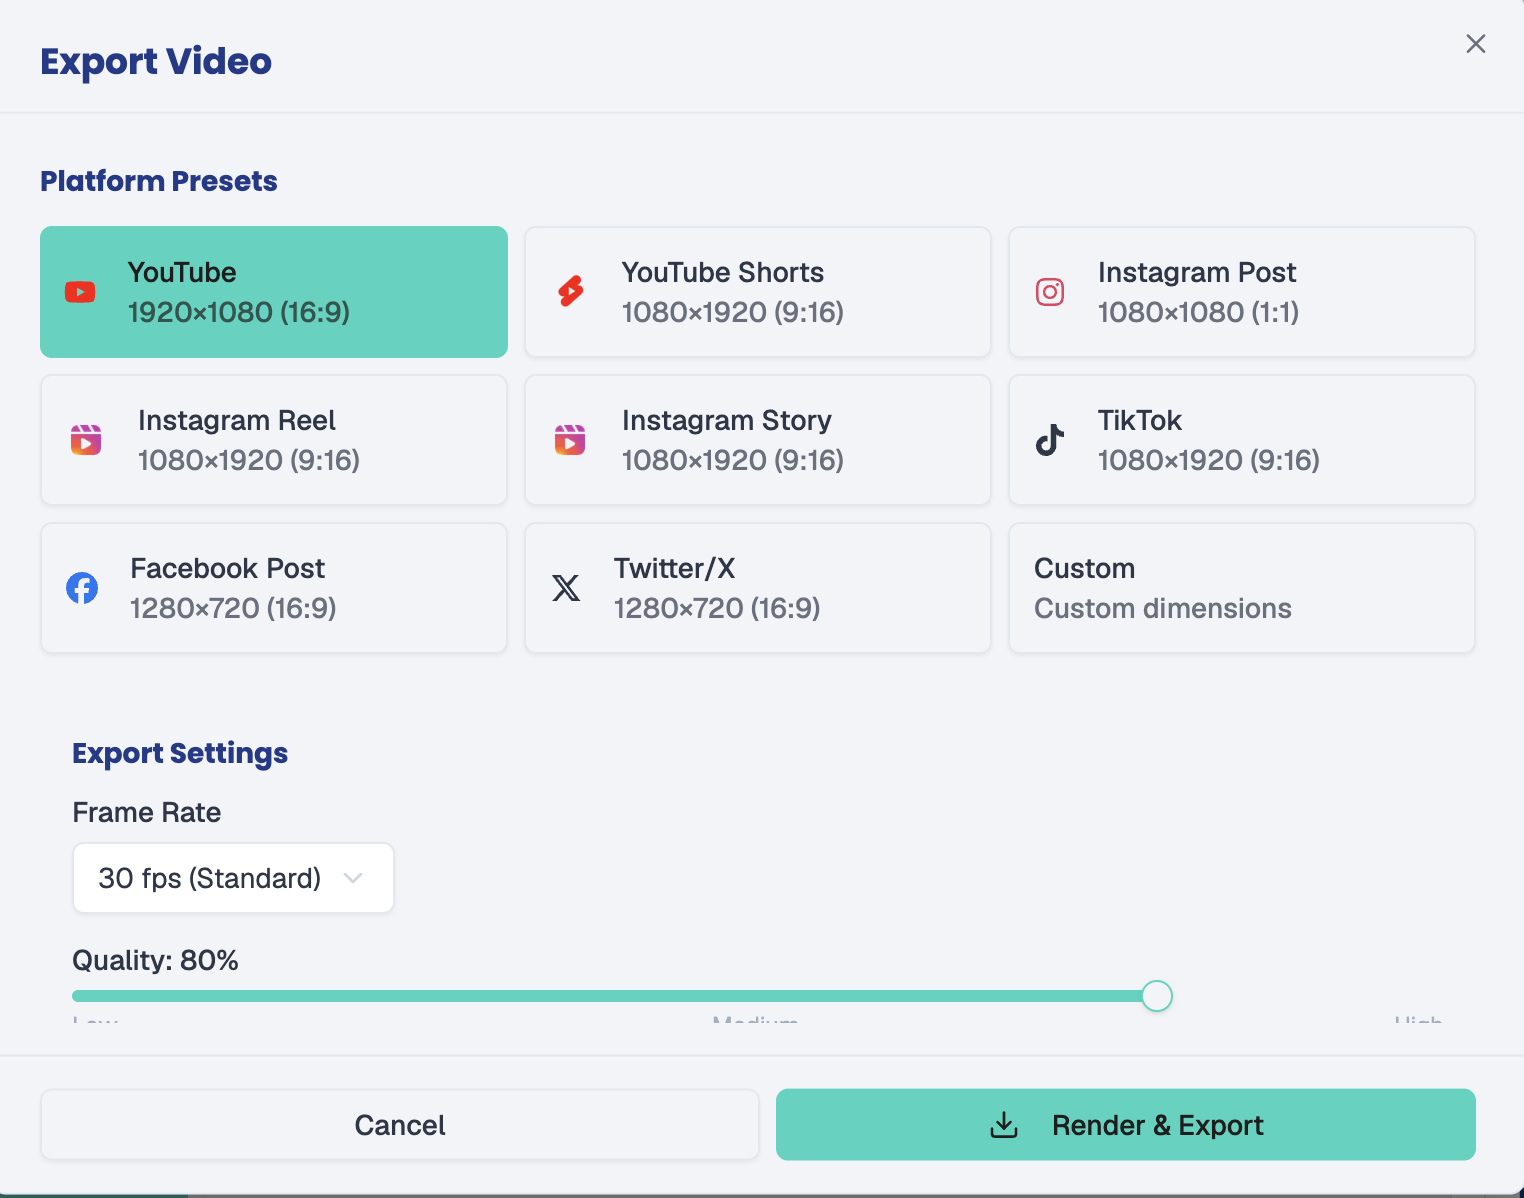Click the Quality slider handle
The image size is (1524, 1198).
coord(1157,996)
